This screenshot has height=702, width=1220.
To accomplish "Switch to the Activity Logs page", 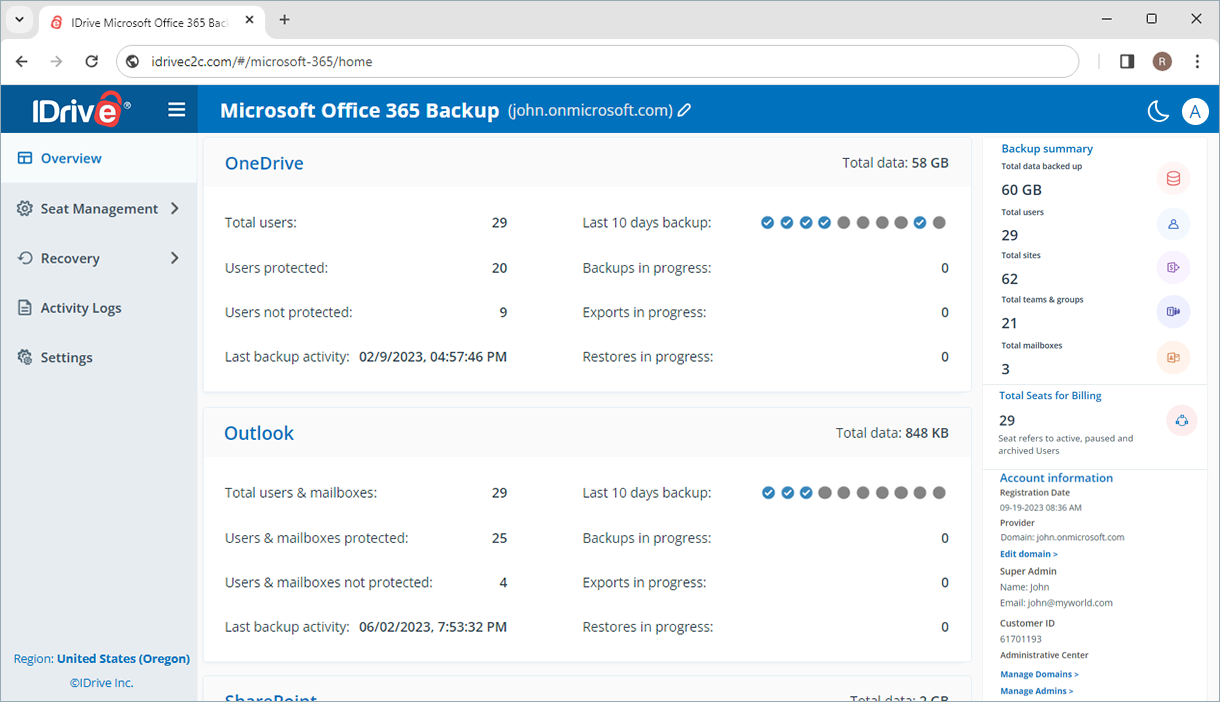I will (x=81, y=307).
